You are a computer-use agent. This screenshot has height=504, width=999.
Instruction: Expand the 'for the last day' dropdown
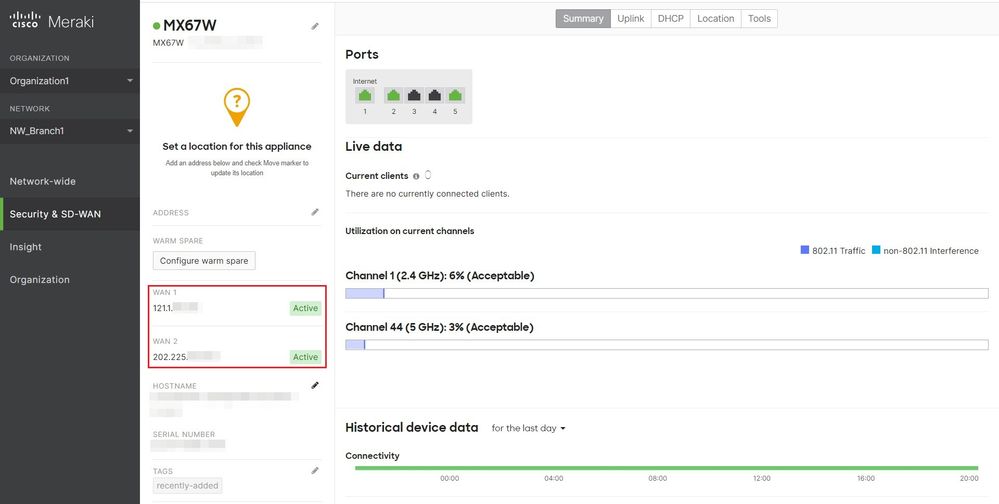click(x=529, y=428)
